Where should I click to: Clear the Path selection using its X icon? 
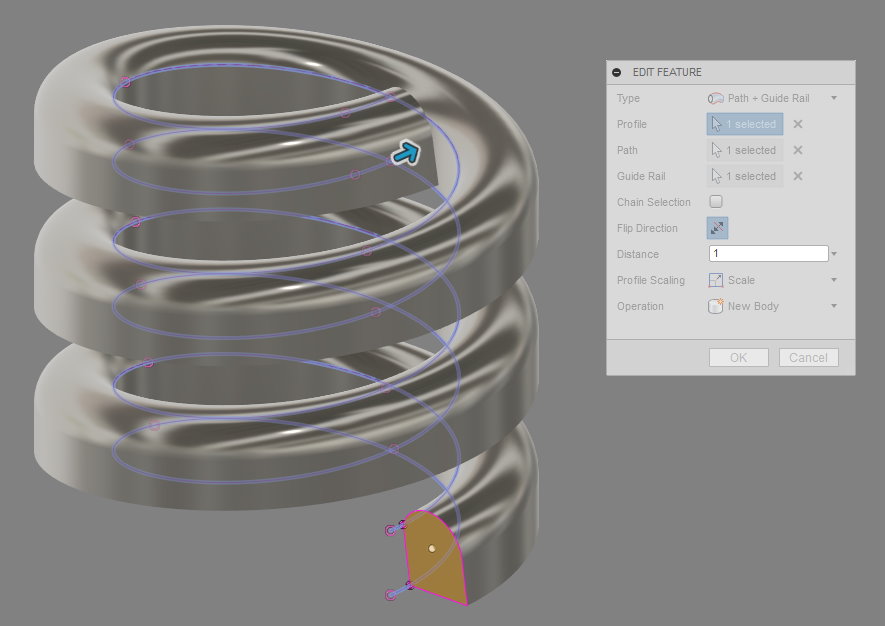point(797,150)
